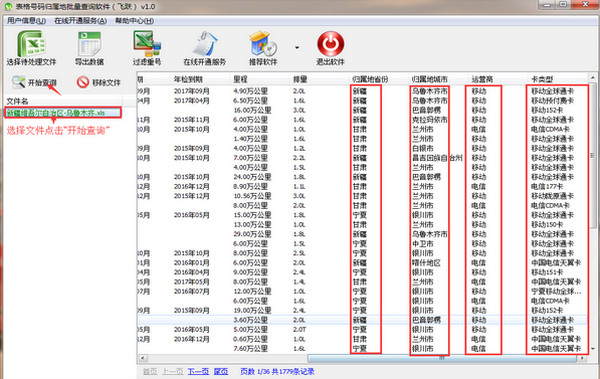Click the 归属地城市 column header
The height and width of the screenshot is (379, 600).
point(429,79)
